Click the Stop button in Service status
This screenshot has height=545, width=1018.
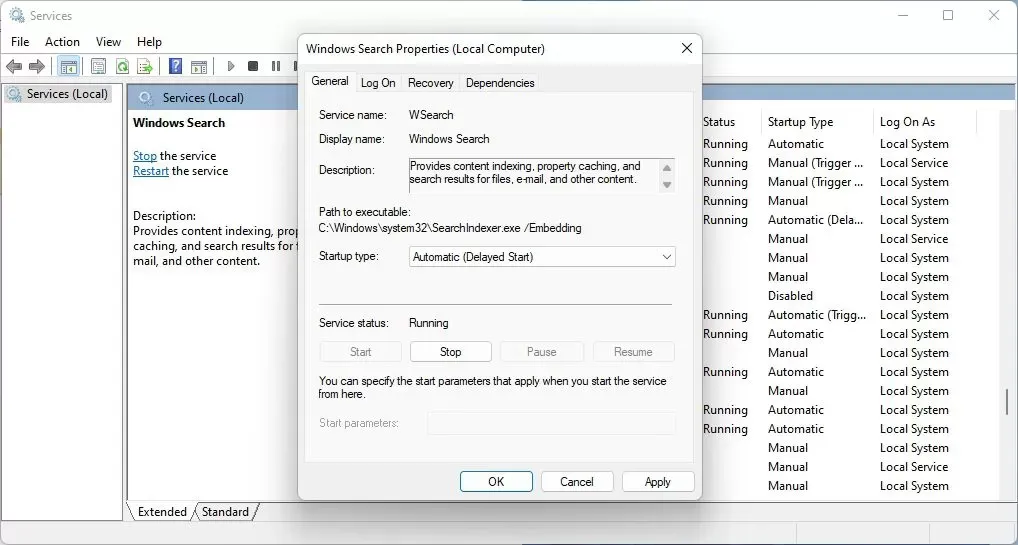click(x=451, y=352)
